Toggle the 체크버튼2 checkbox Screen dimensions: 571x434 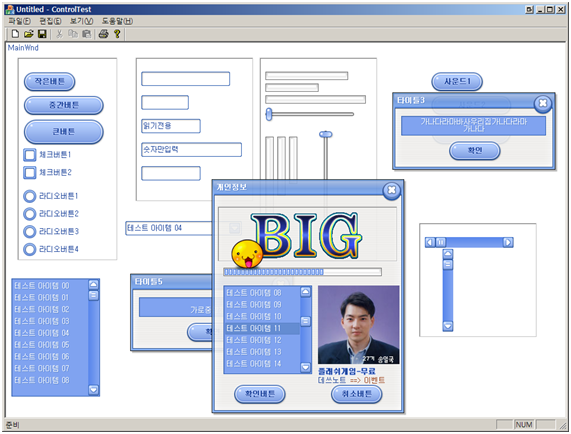click(x=29, y=172)
